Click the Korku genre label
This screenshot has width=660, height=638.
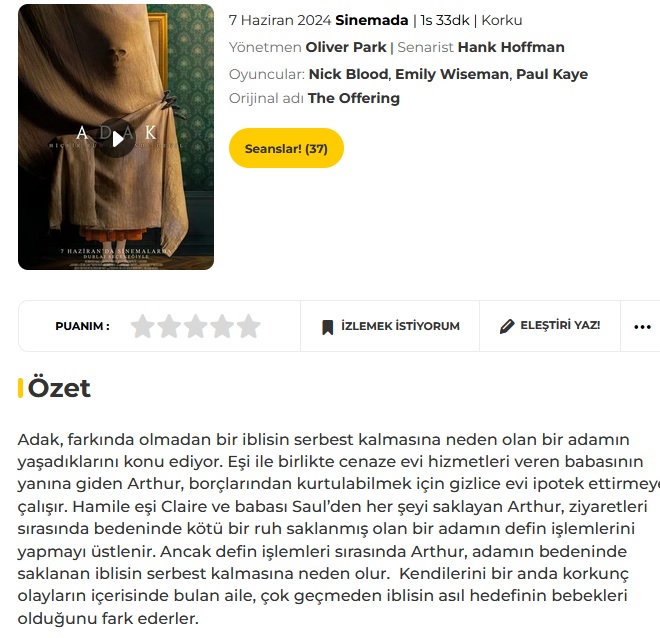pyautogui.click(x=502, y=20)
